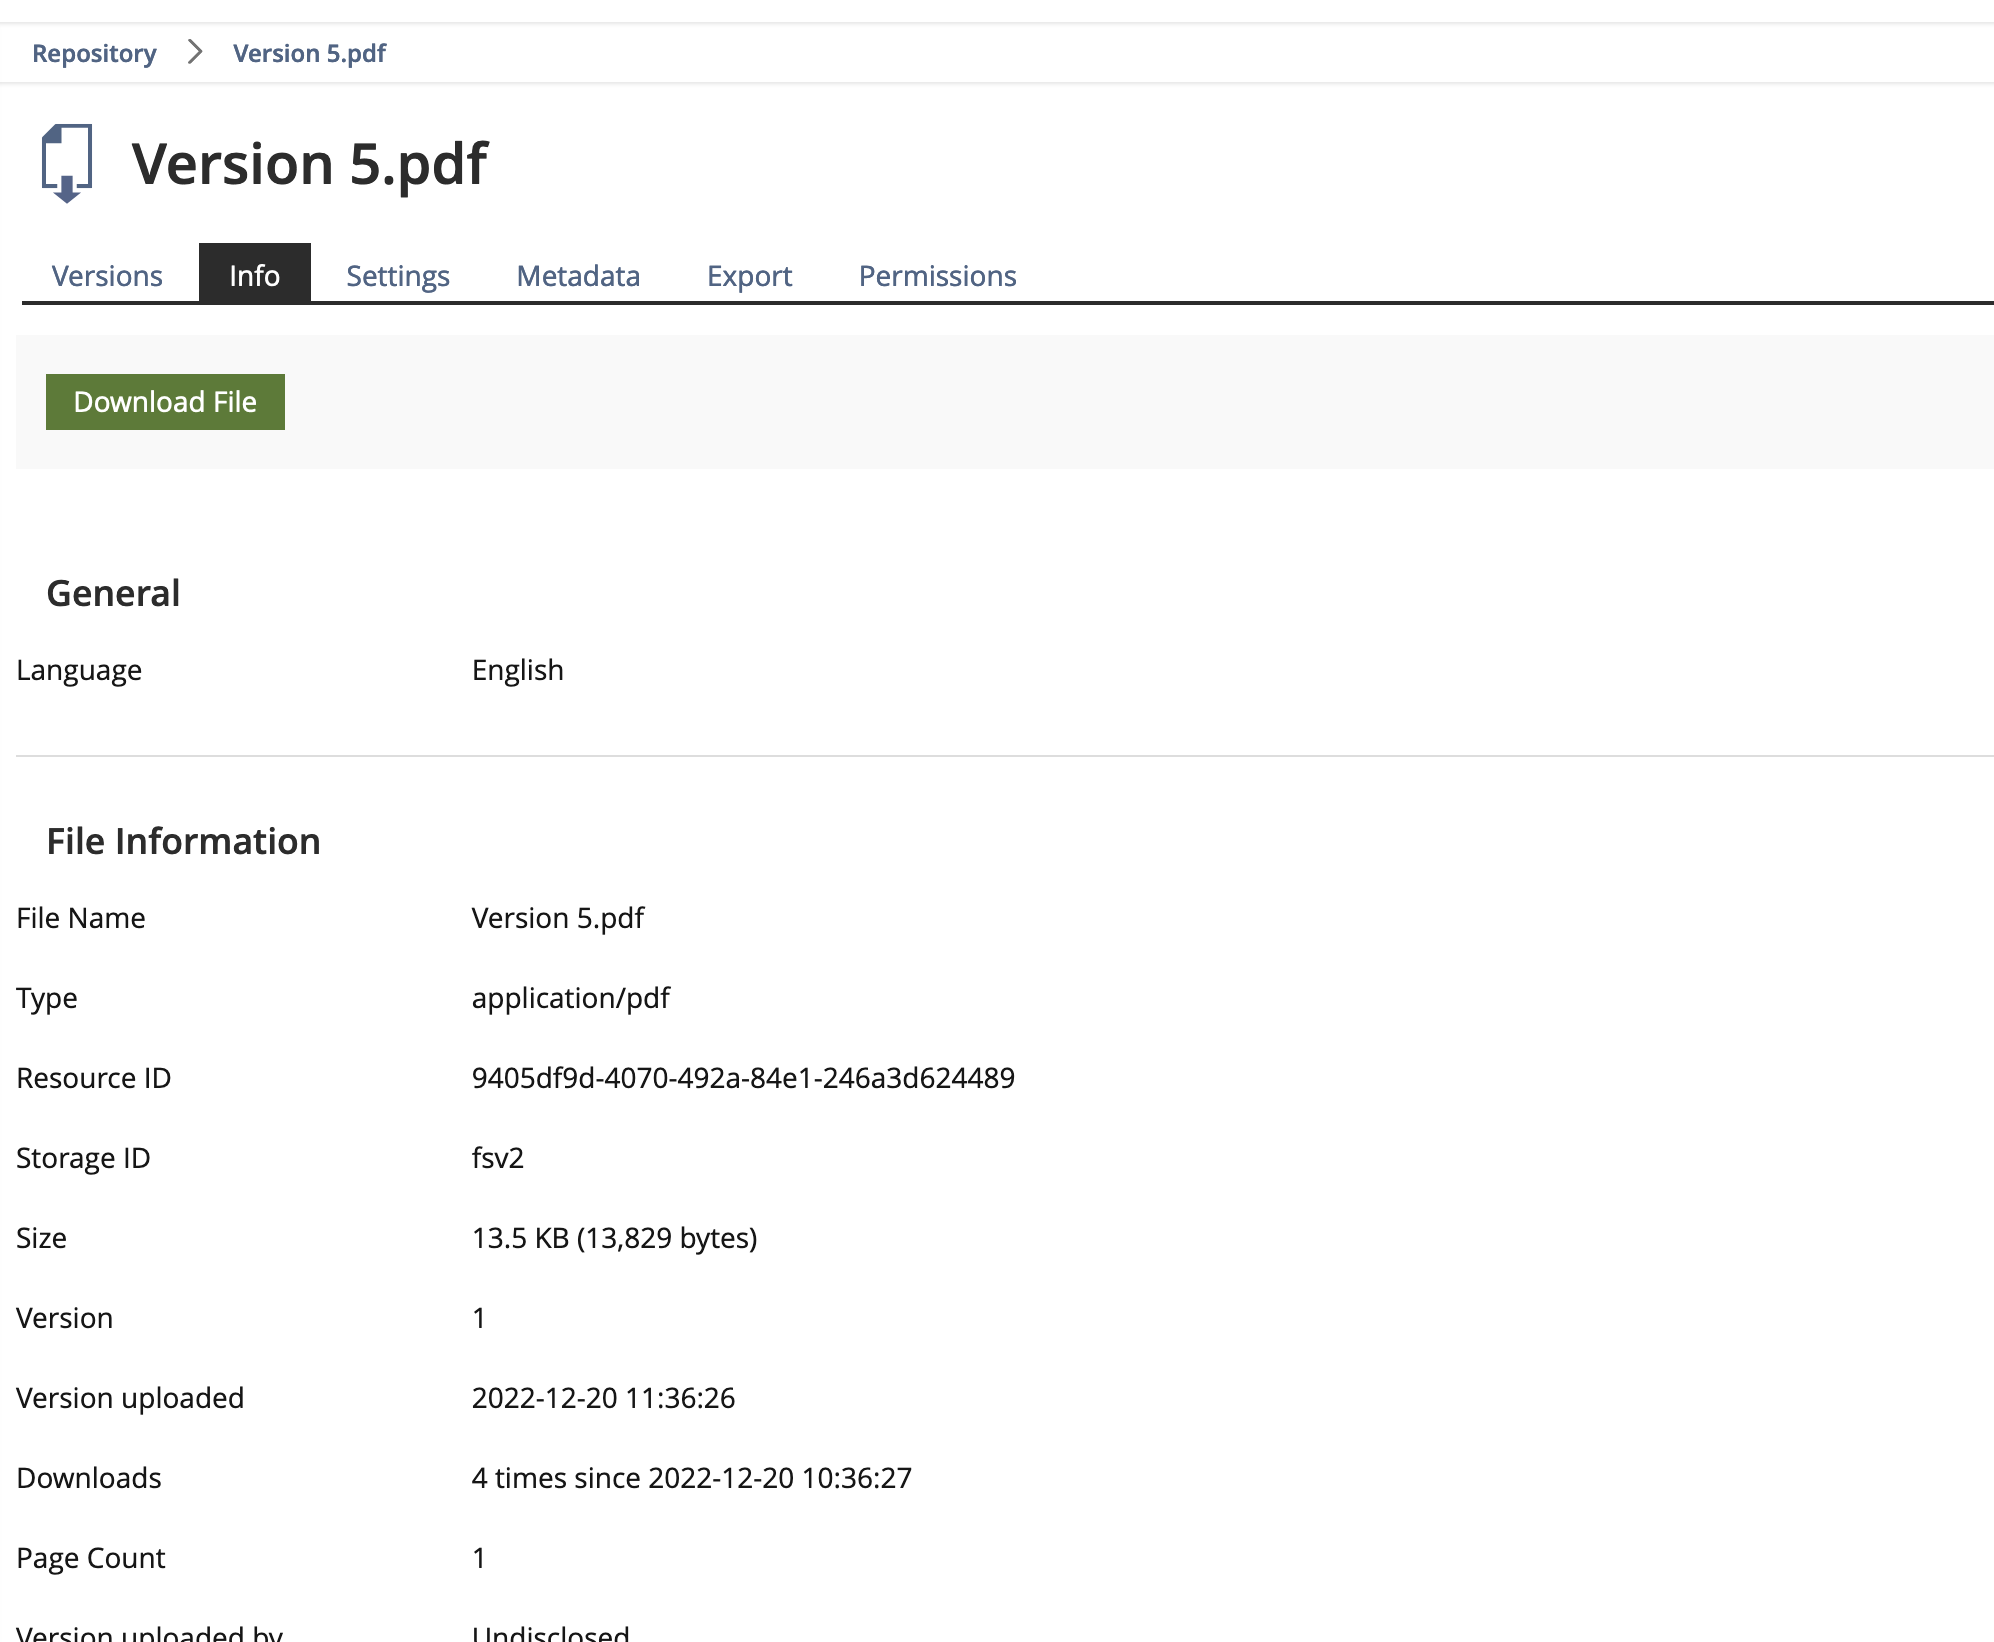Click Version 5.pdf breadcrumb link
This screenshot has width=1994, height=1642.
coord(309,53)
